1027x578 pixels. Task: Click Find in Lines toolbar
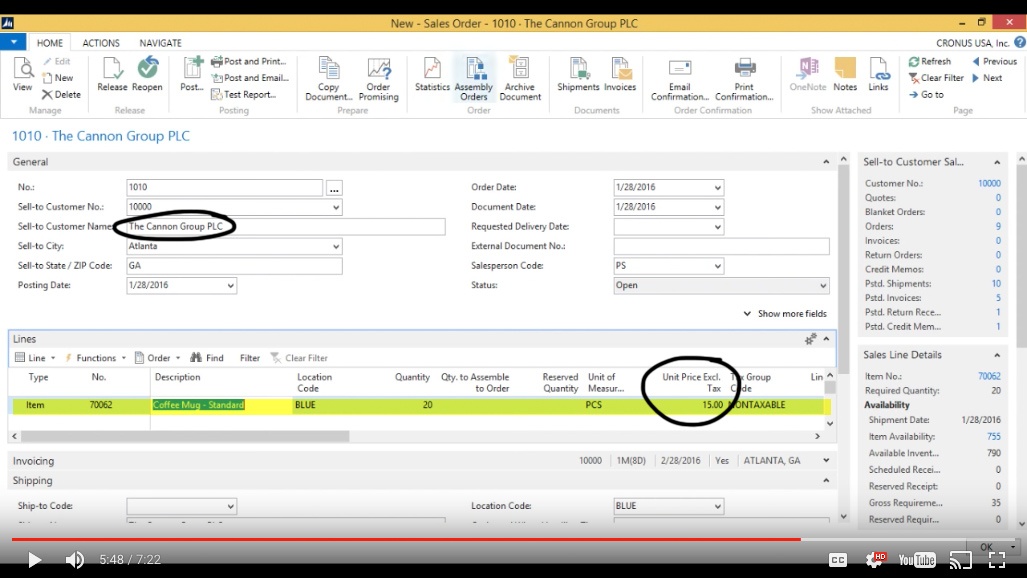(x=207, y=358)
